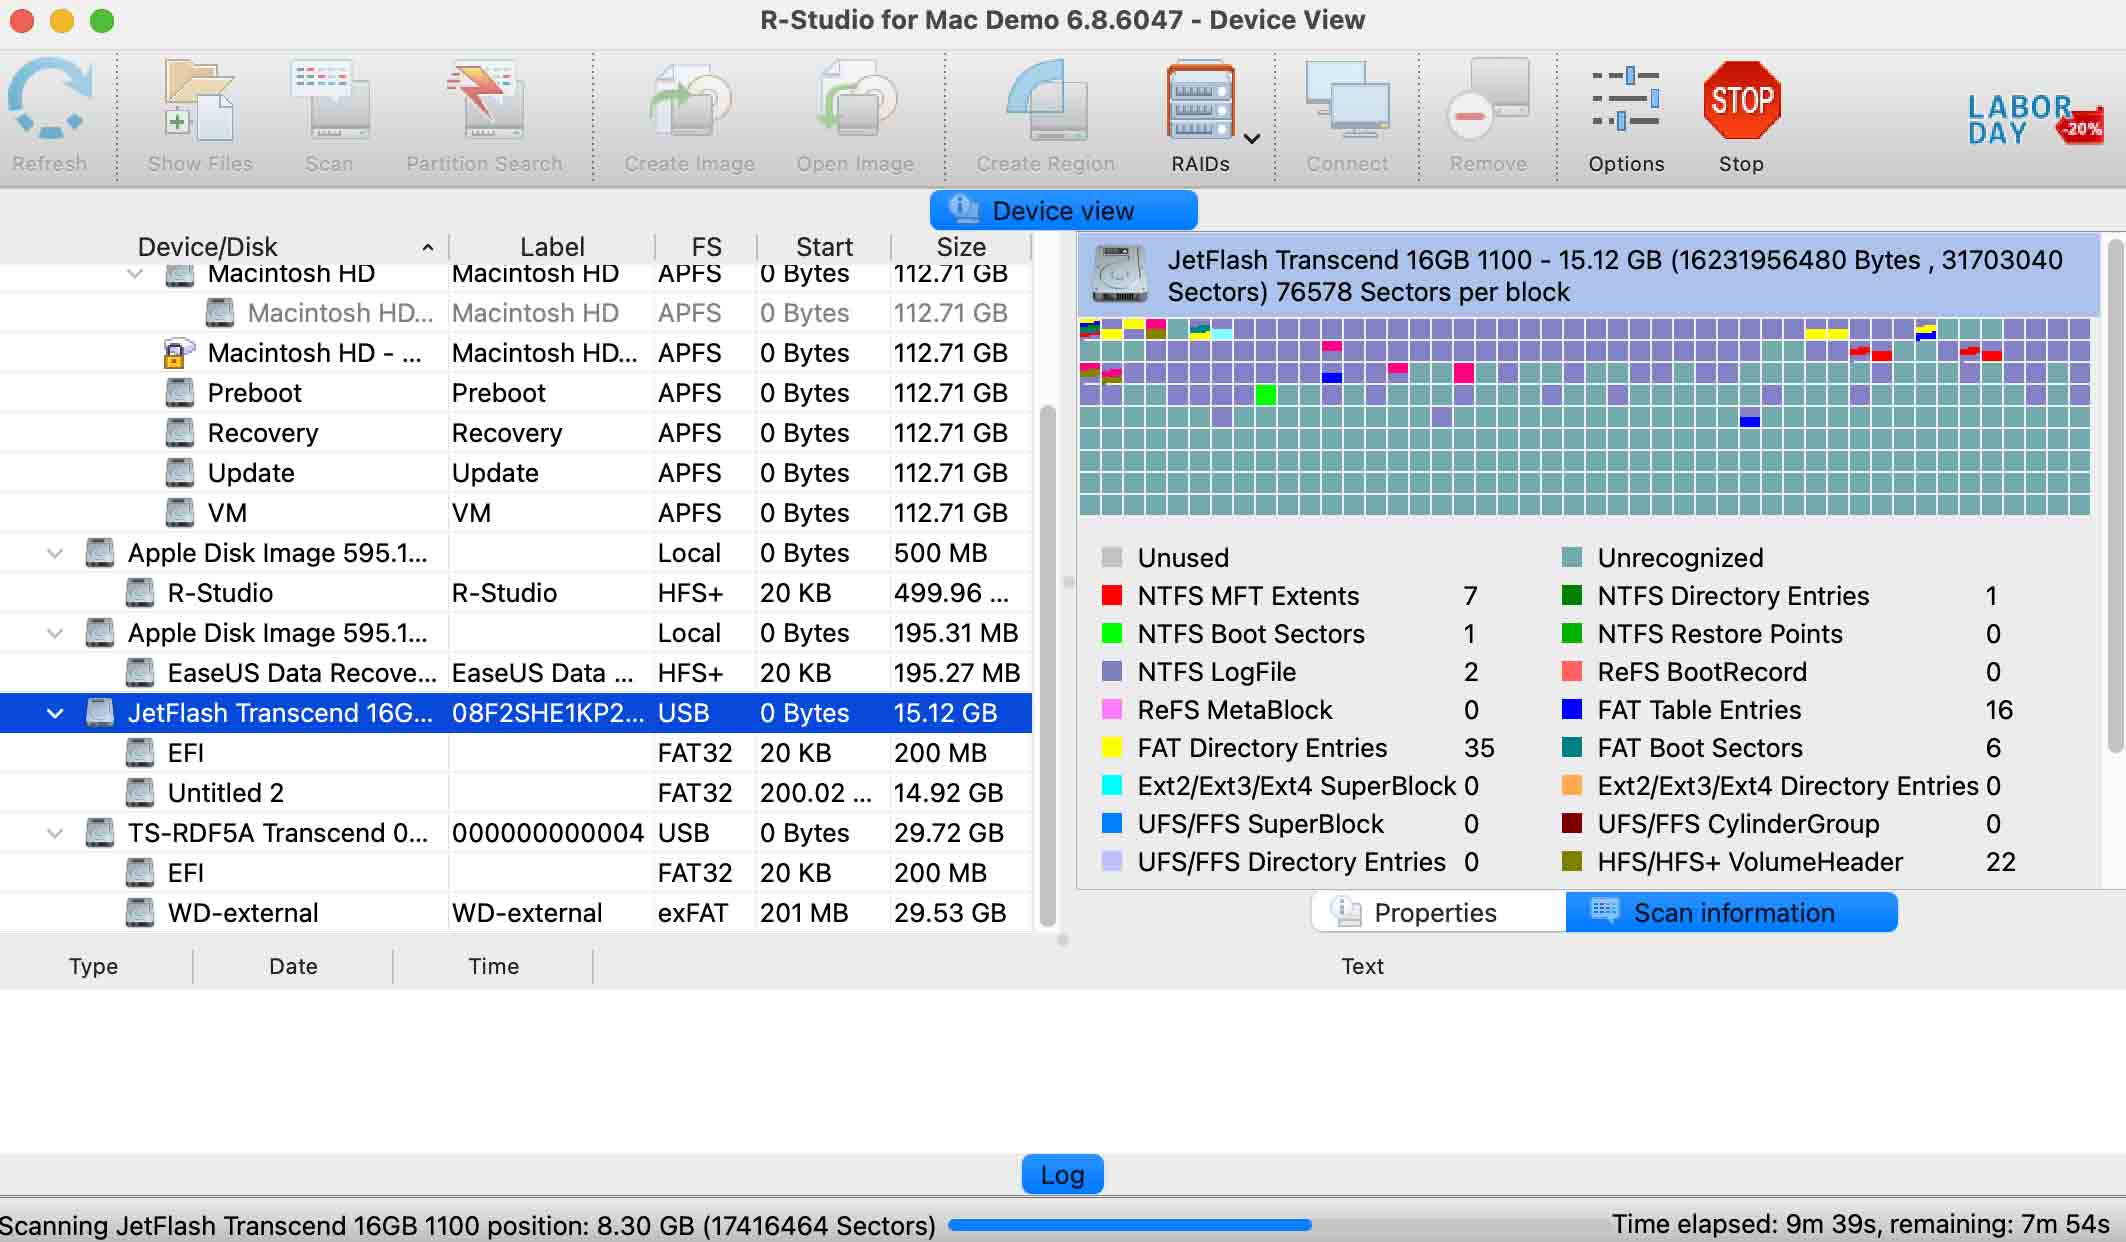Collapse the Macintosh HD tree node
Viewport: 2126px width, 1242px height.
pos(135,273)
